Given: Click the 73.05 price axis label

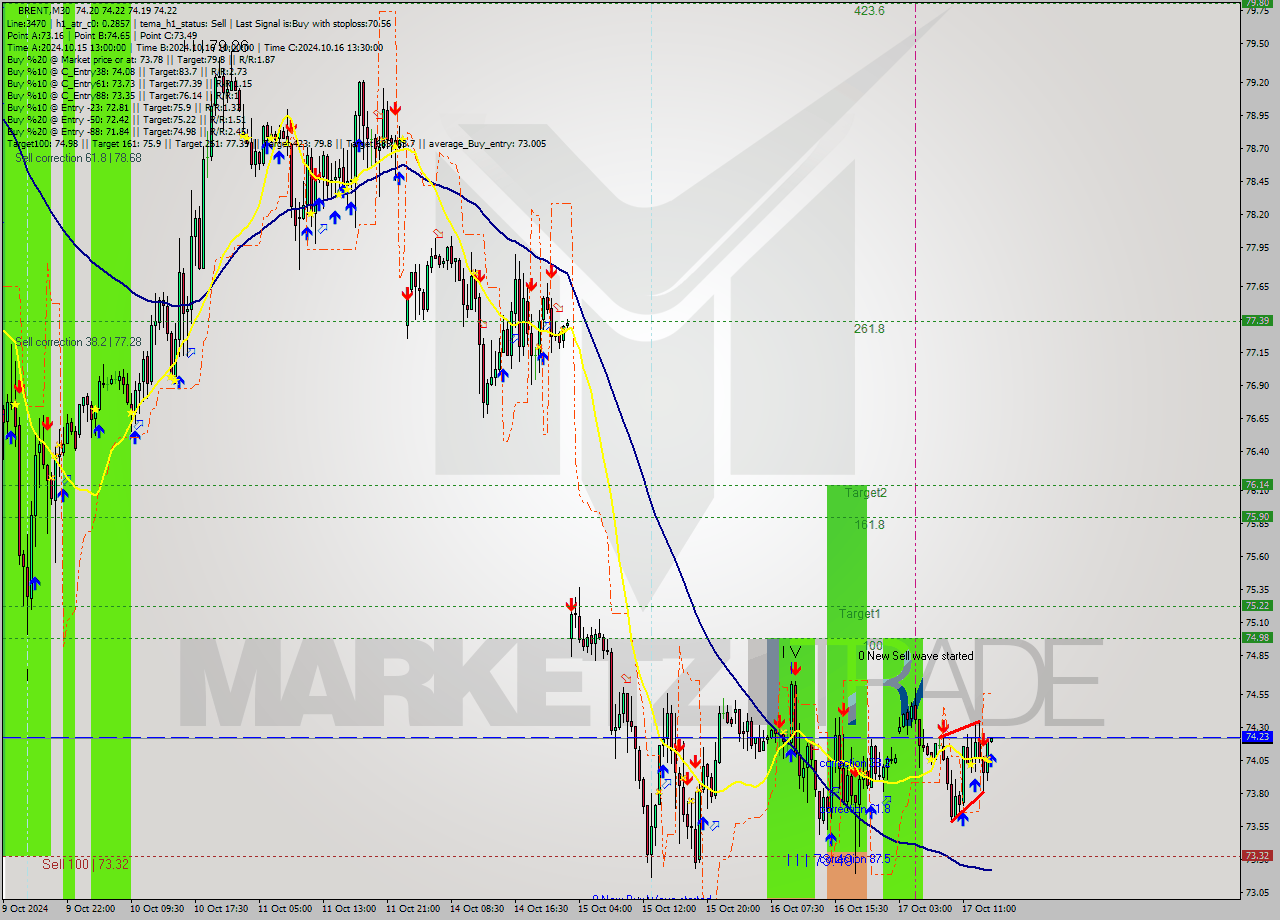Looking at the screenshot, I should click(x=1257, y=892).
